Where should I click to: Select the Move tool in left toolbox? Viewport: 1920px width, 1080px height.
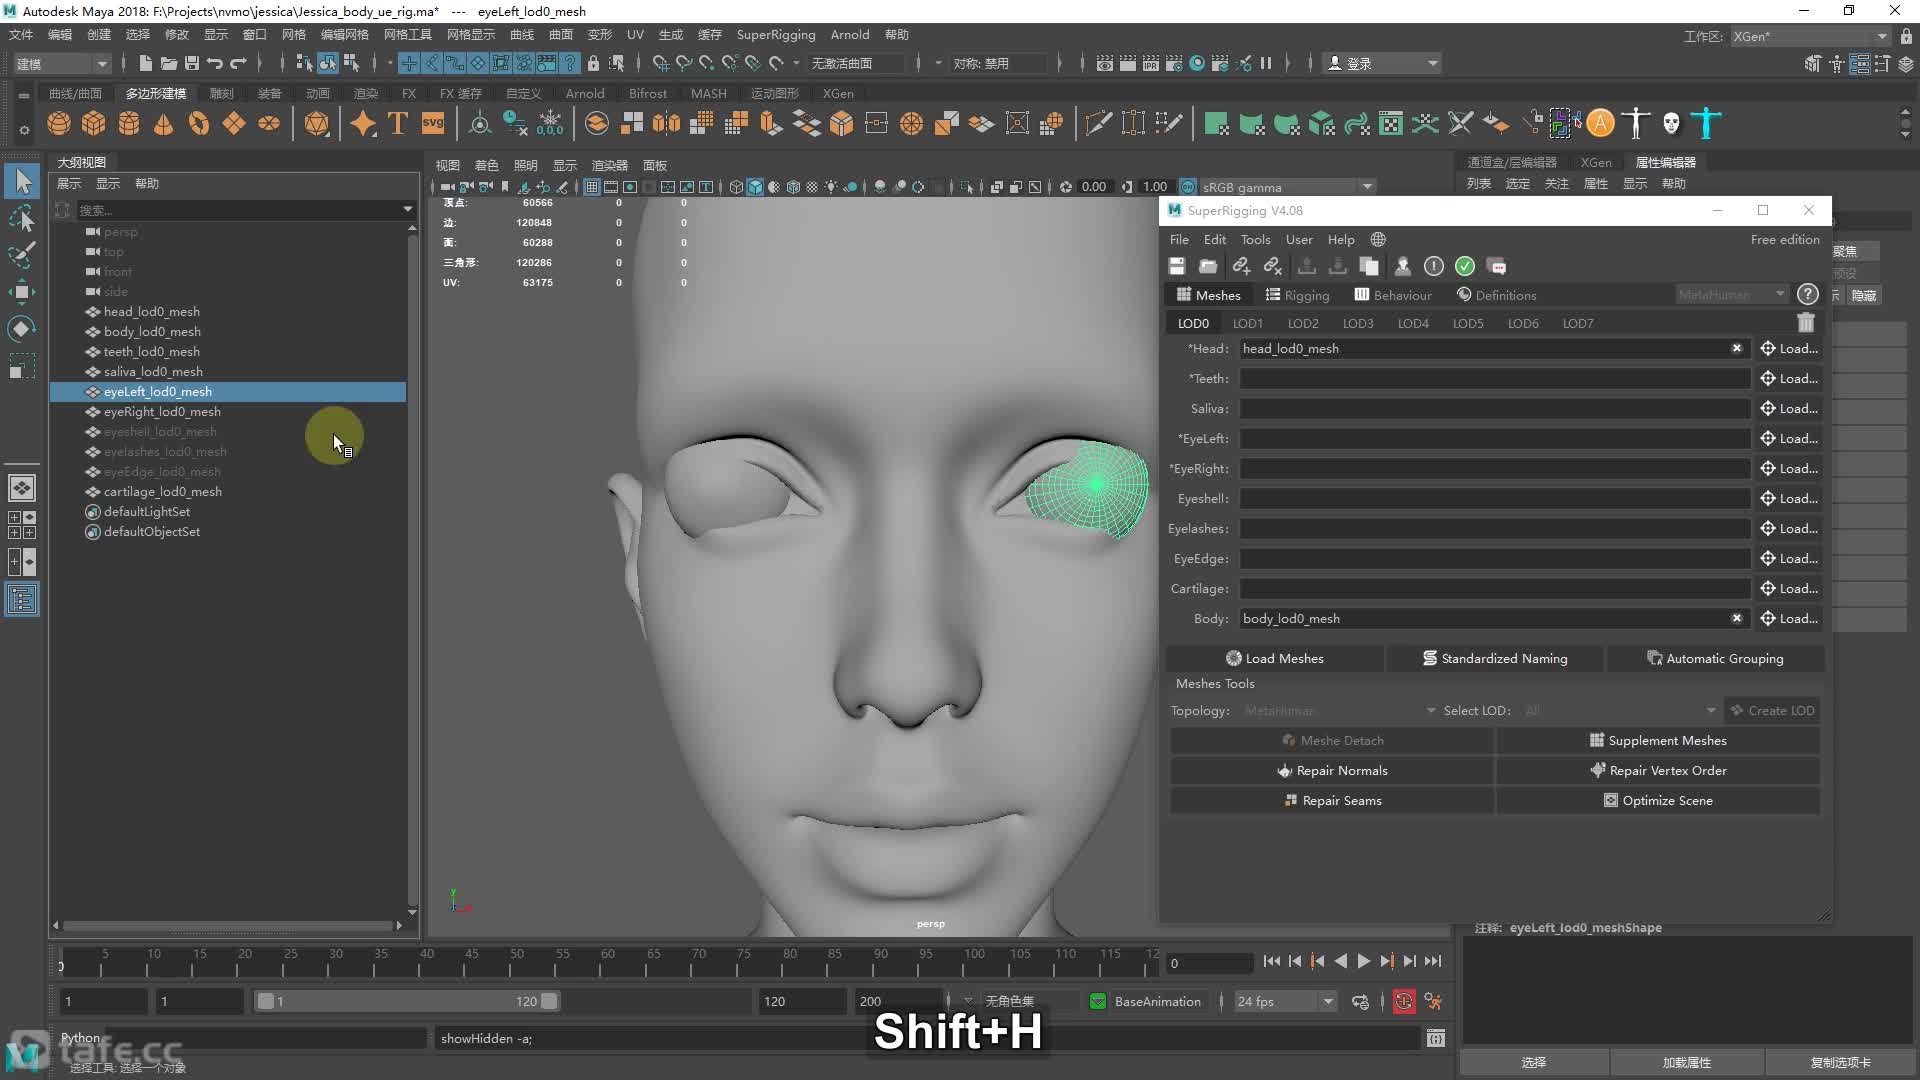(x=22, y=292)
